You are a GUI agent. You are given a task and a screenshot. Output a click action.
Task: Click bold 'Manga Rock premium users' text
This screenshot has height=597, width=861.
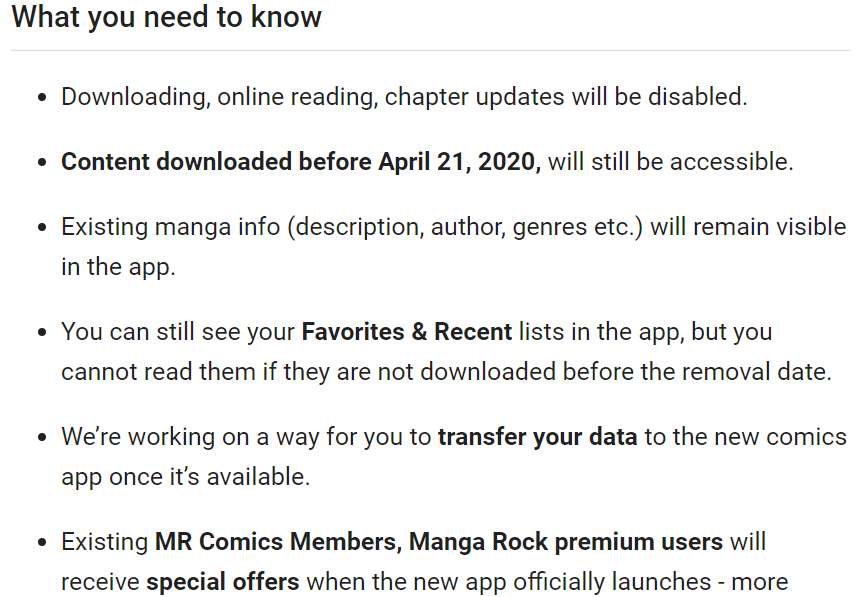(566, 542)
